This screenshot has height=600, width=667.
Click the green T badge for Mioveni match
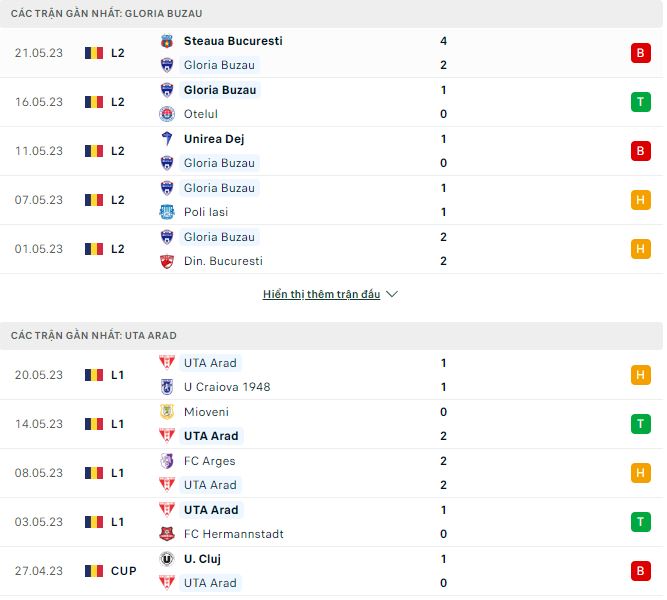pyautogui.click(x=641, y=424)
